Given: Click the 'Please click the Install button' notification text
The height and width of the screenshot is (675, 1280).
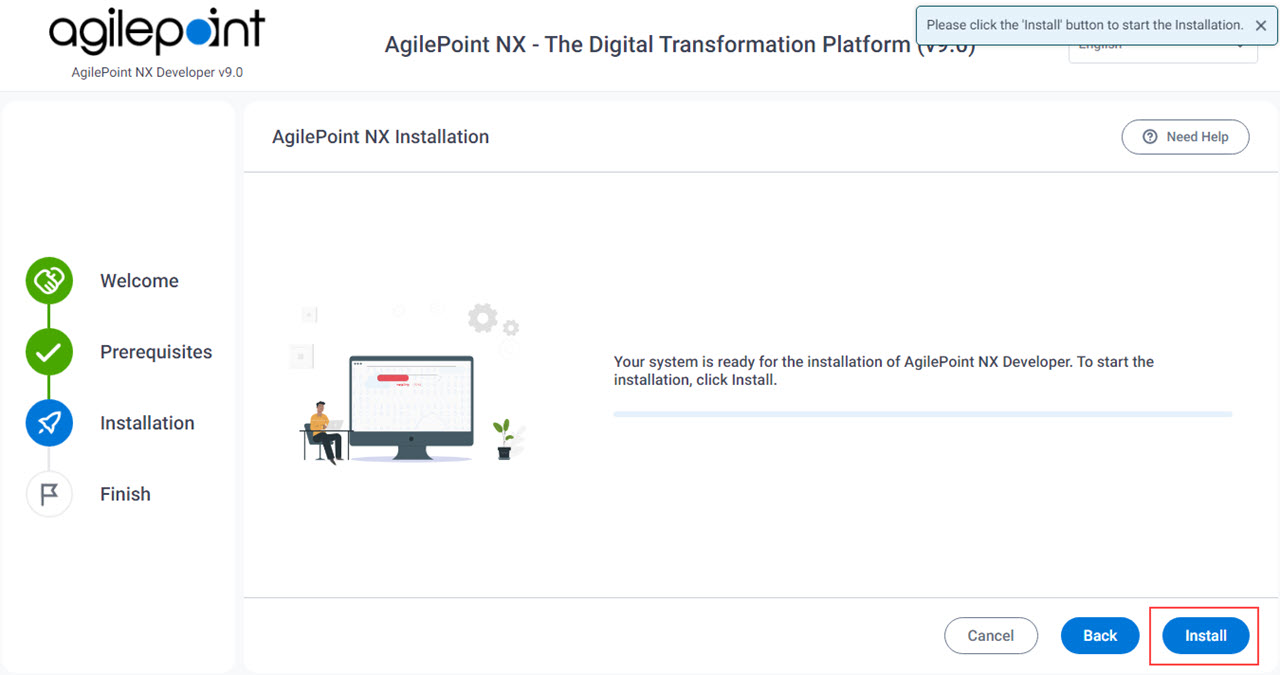Looking at the screenshot, I should pyautogui.click(x=1085, y=25).
